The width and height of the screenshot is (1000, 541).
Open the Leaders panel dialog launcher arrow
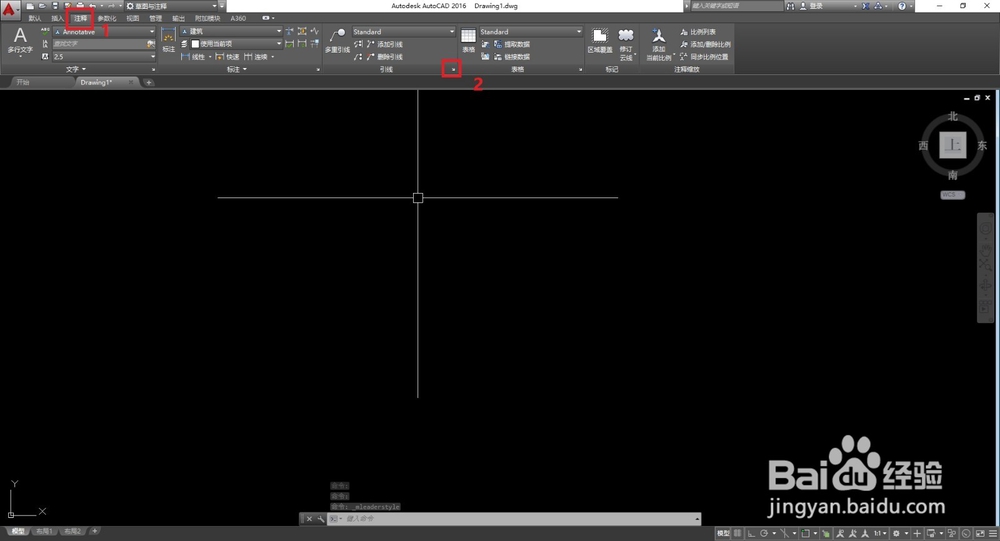(453, 70)
